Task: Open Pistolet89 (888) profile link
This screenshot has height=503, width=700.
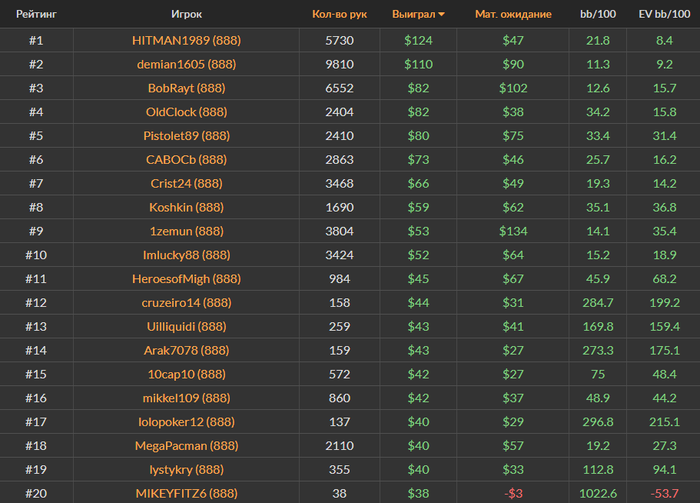Action: (x=186, y=136)
